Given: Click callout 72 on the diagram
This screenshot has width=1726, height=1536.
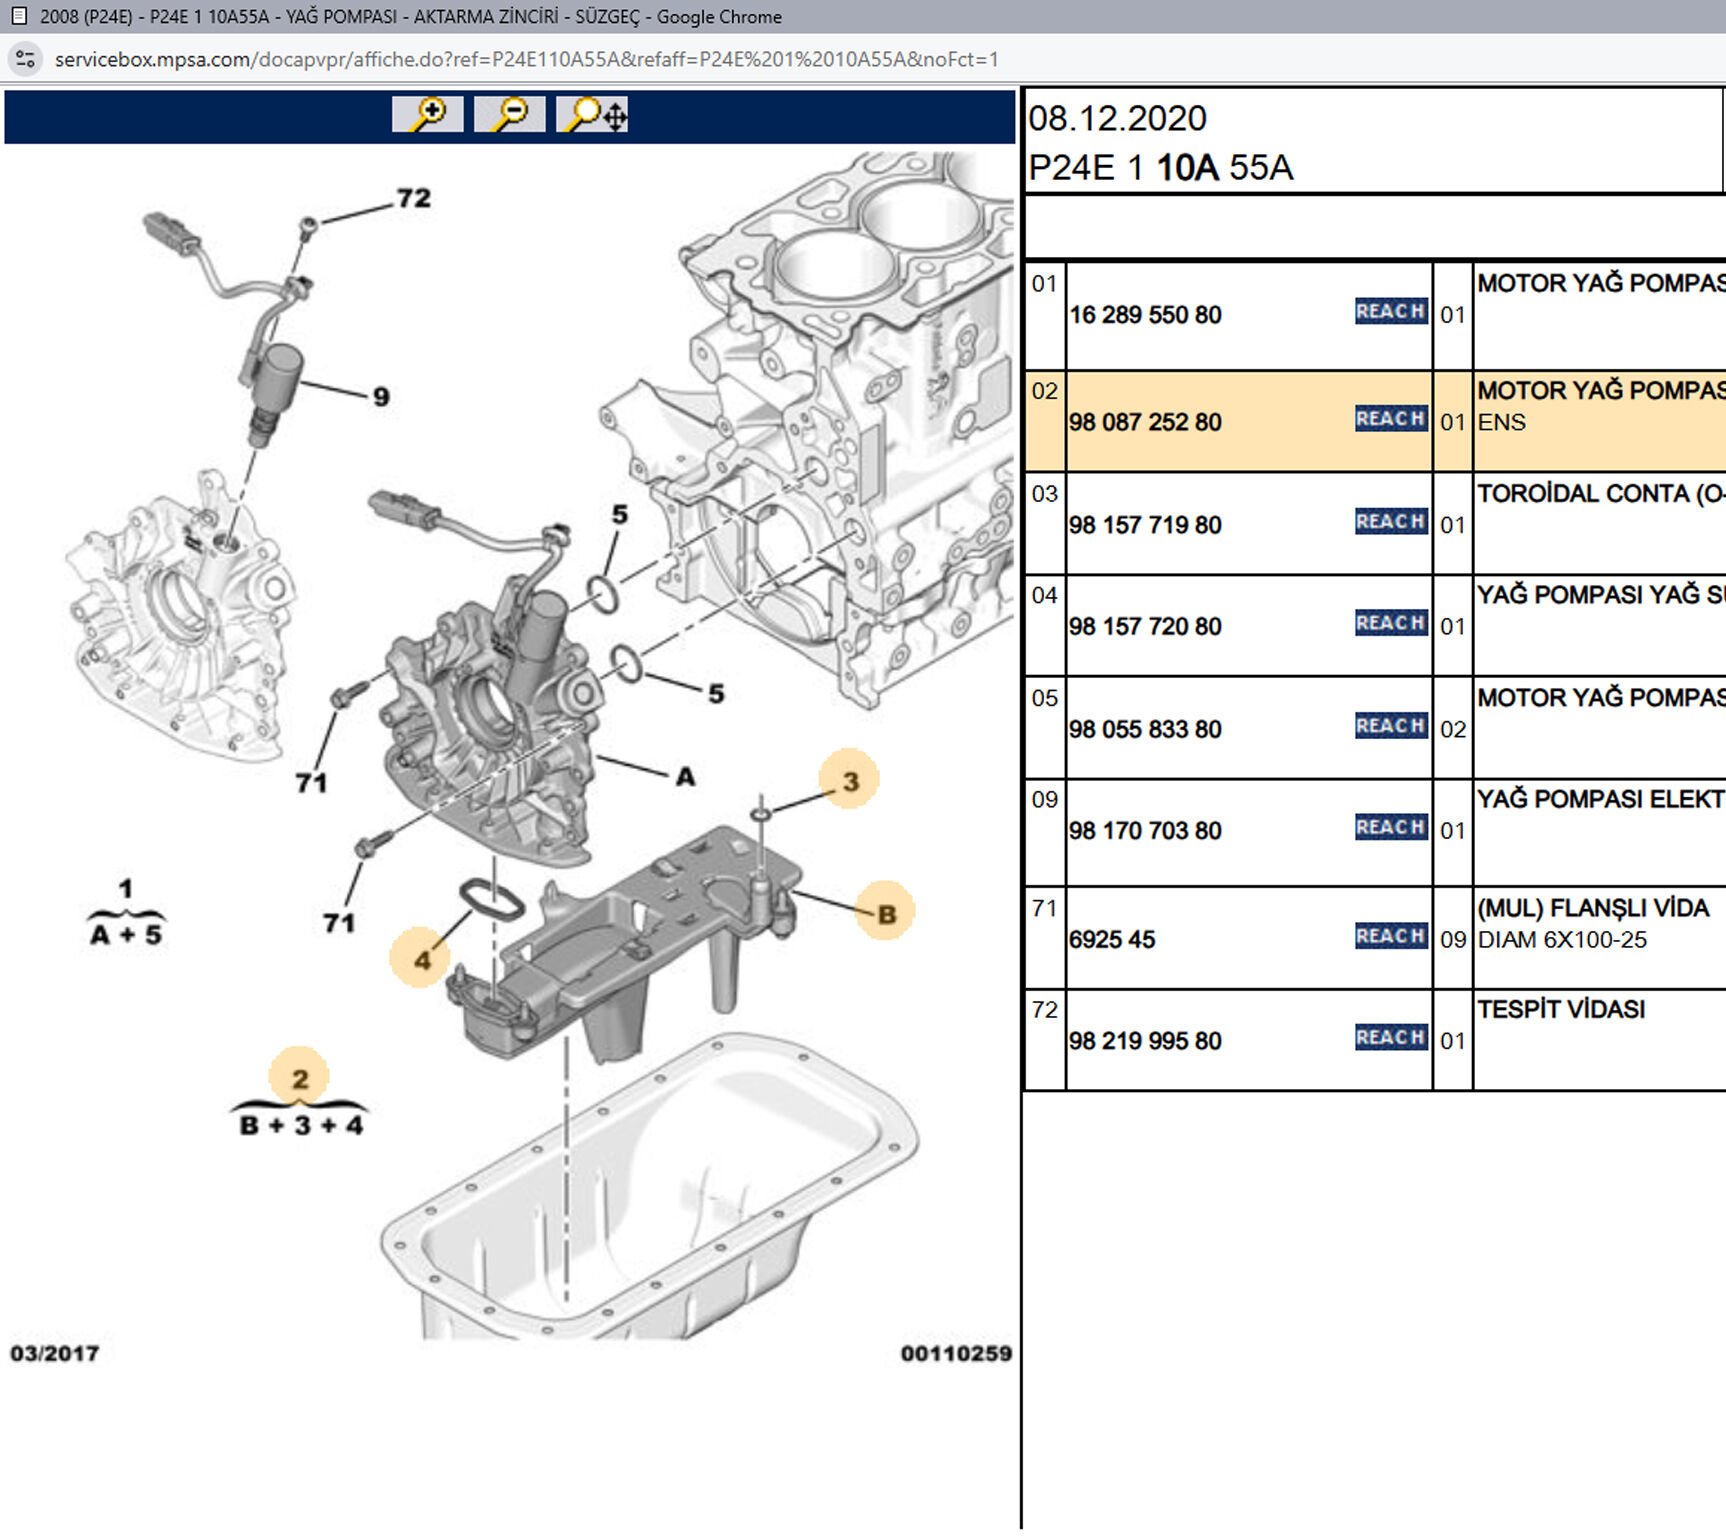Looking at the screenshot, I should click(413, 198).
